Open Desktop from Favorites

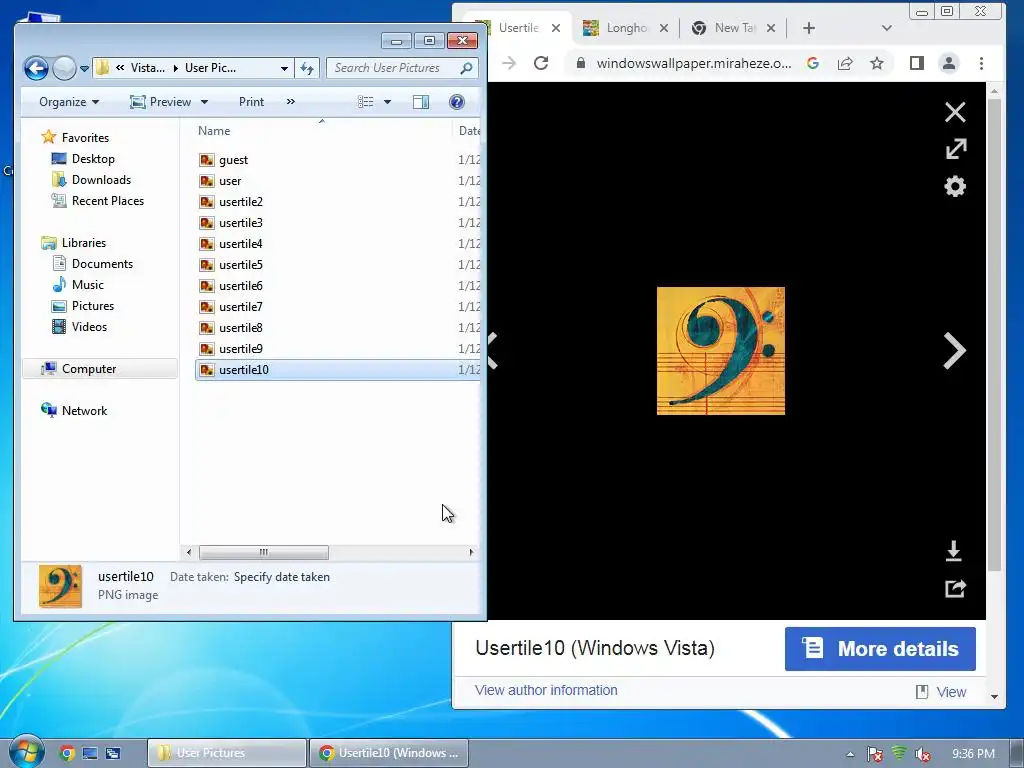click(93, 159)
